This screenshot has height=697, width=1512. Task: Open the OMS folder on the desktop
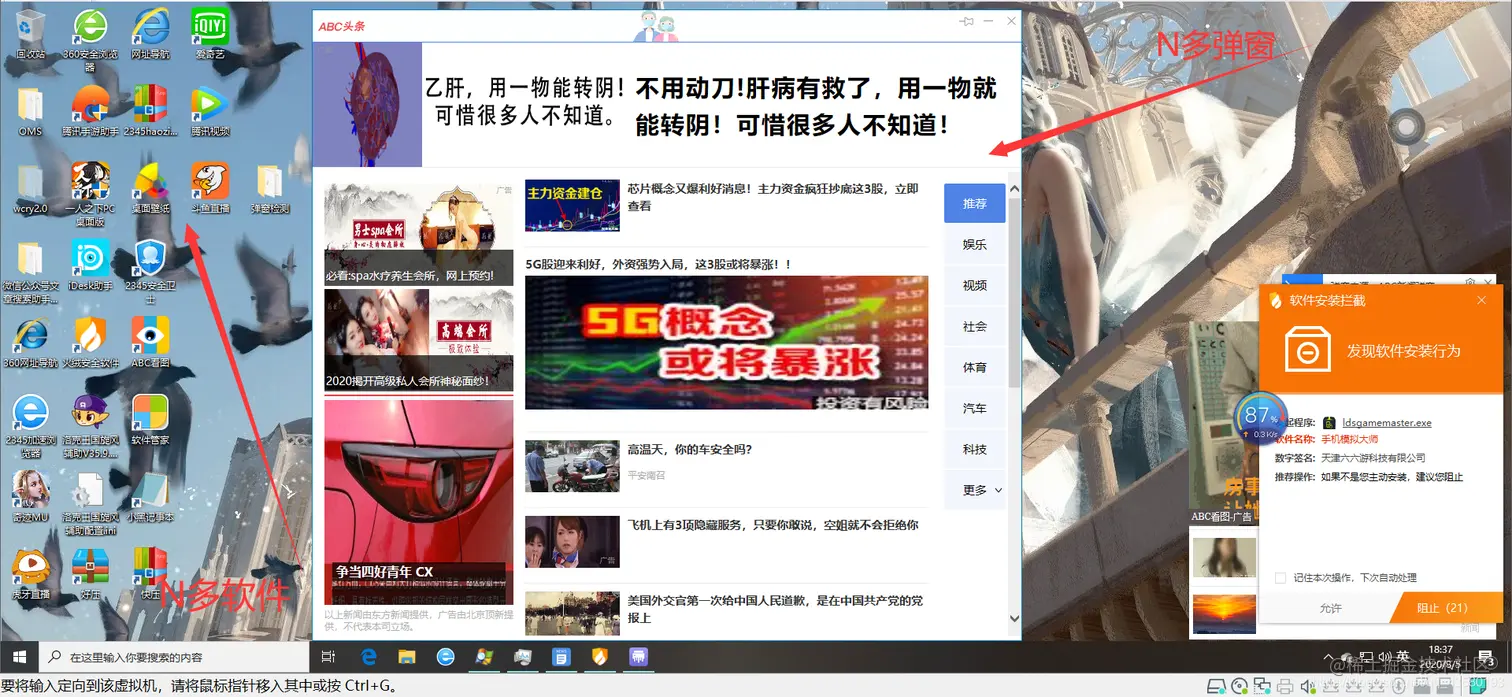tap(31, 110)
